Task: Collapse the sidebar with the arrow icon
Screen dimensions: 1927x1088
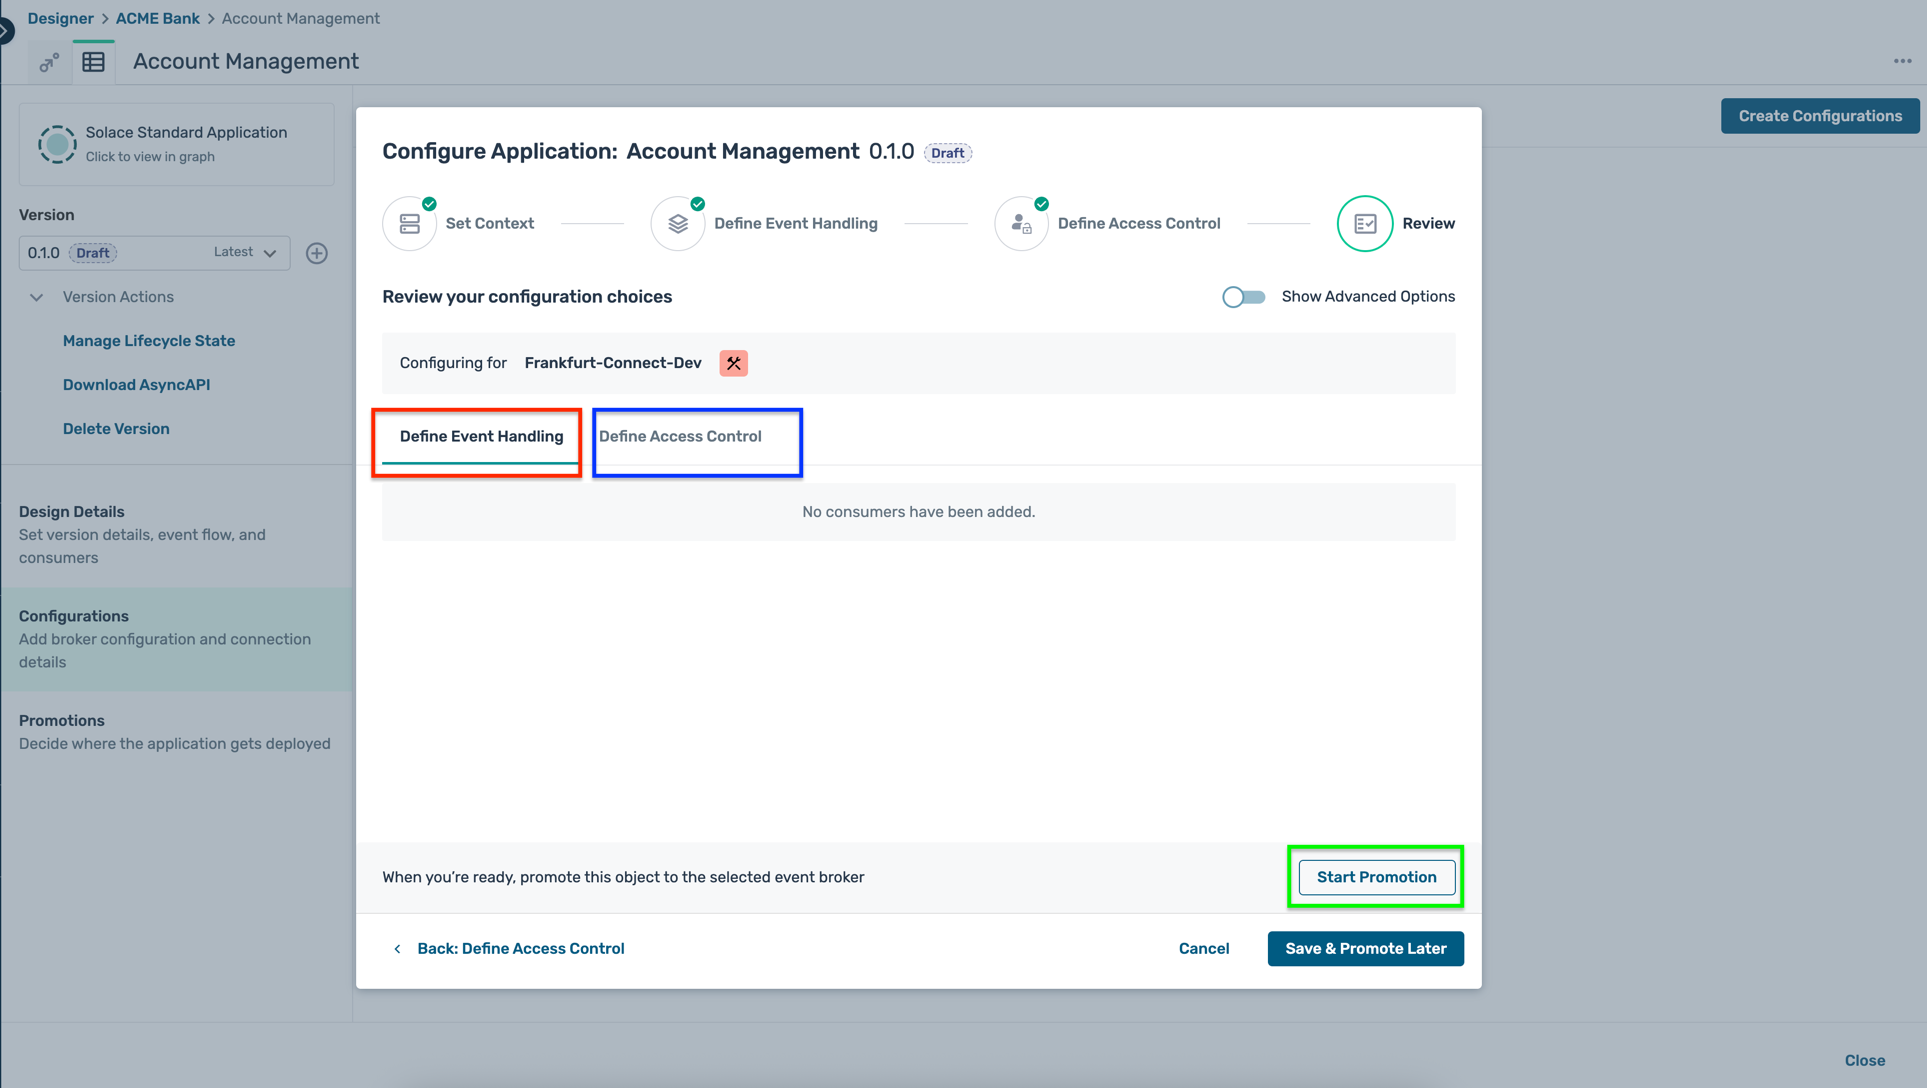Action: pos(6,30)
